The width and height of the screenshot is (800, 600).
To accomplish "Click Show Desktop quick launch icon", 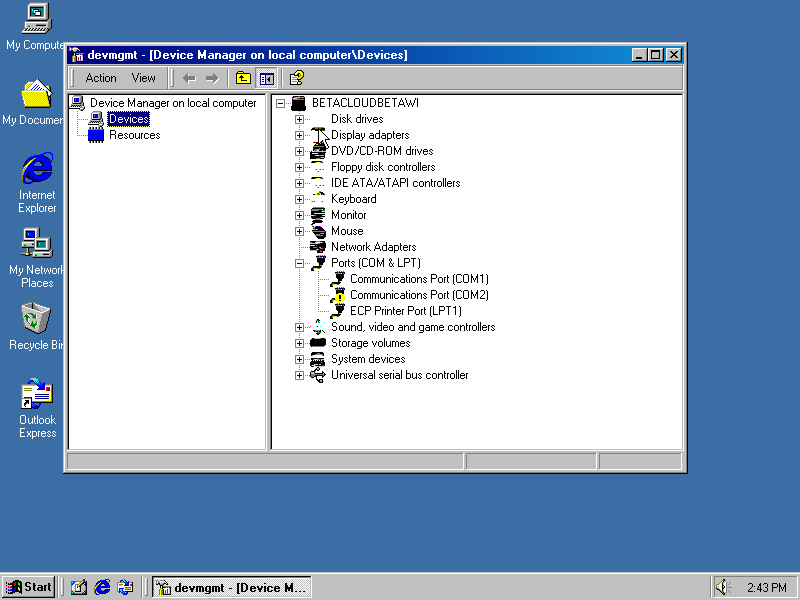I will 79,588.
